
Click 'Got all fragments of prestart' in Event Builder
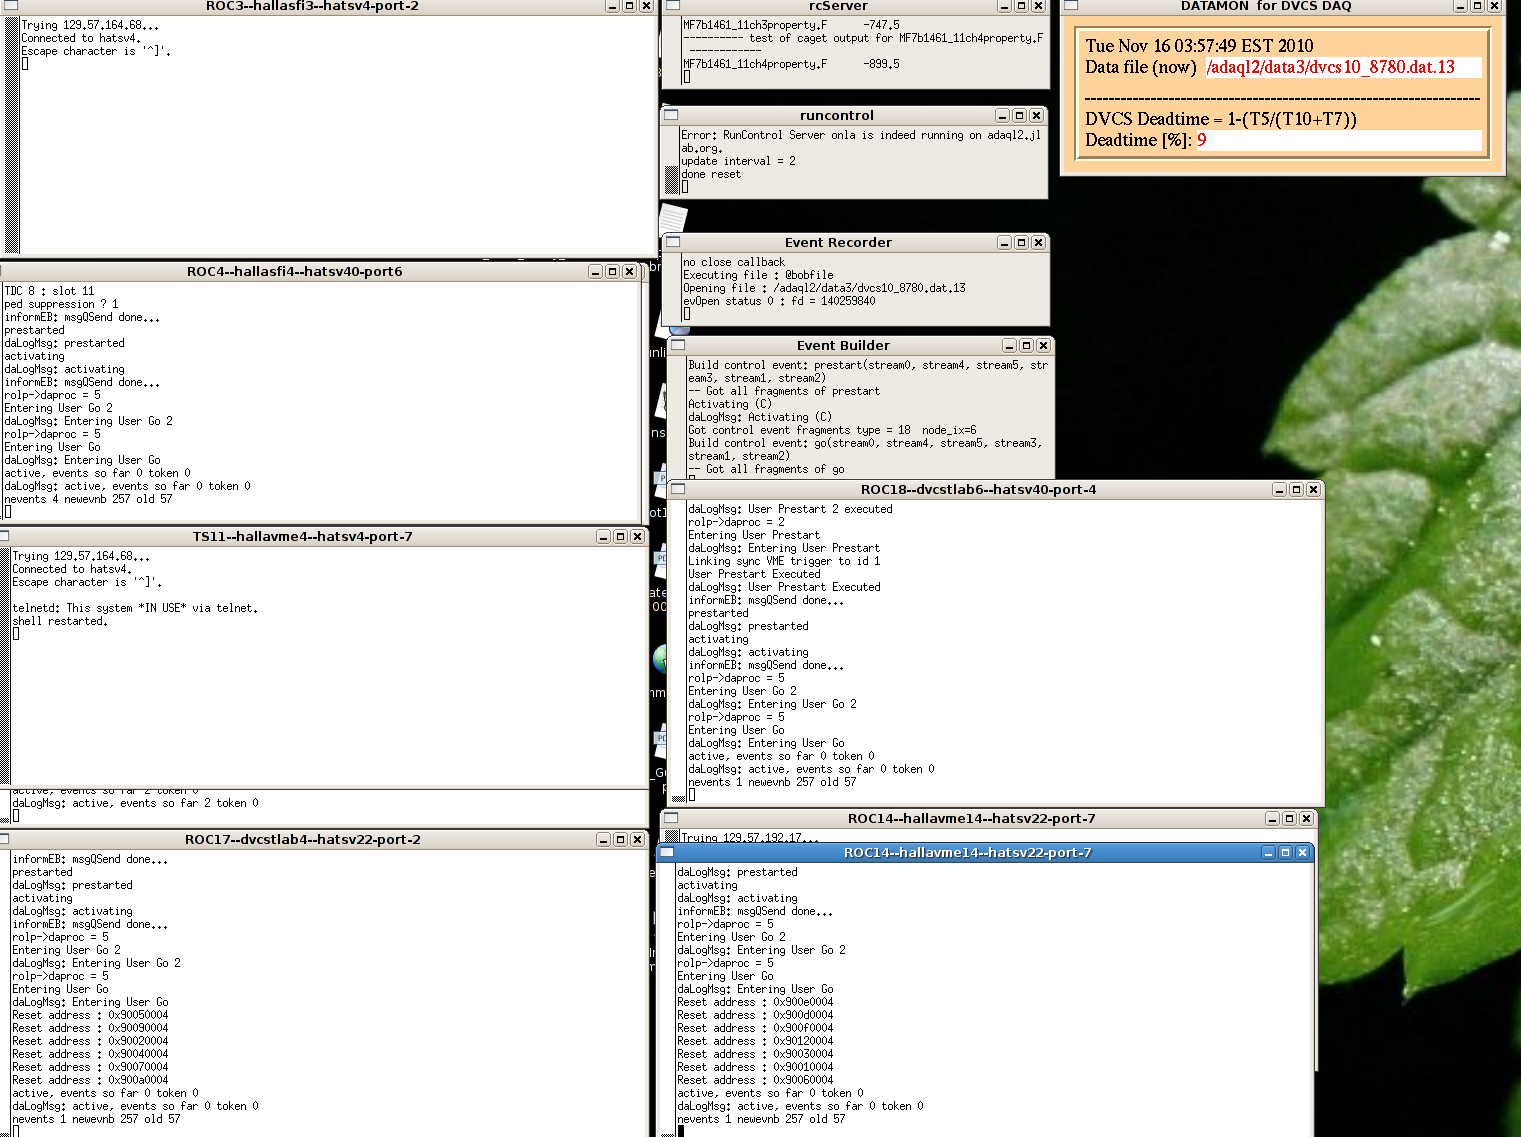click(784, 391)
